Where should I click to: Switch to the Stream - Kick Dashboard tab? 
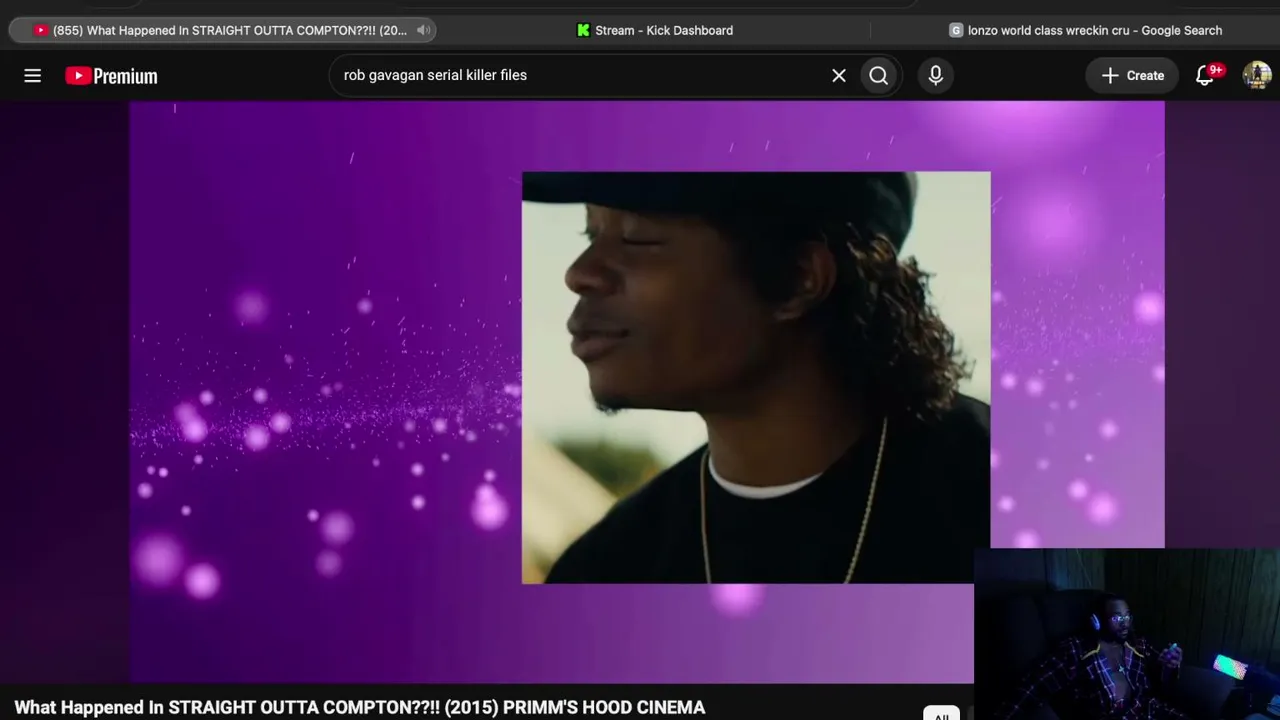click(655, 30)
